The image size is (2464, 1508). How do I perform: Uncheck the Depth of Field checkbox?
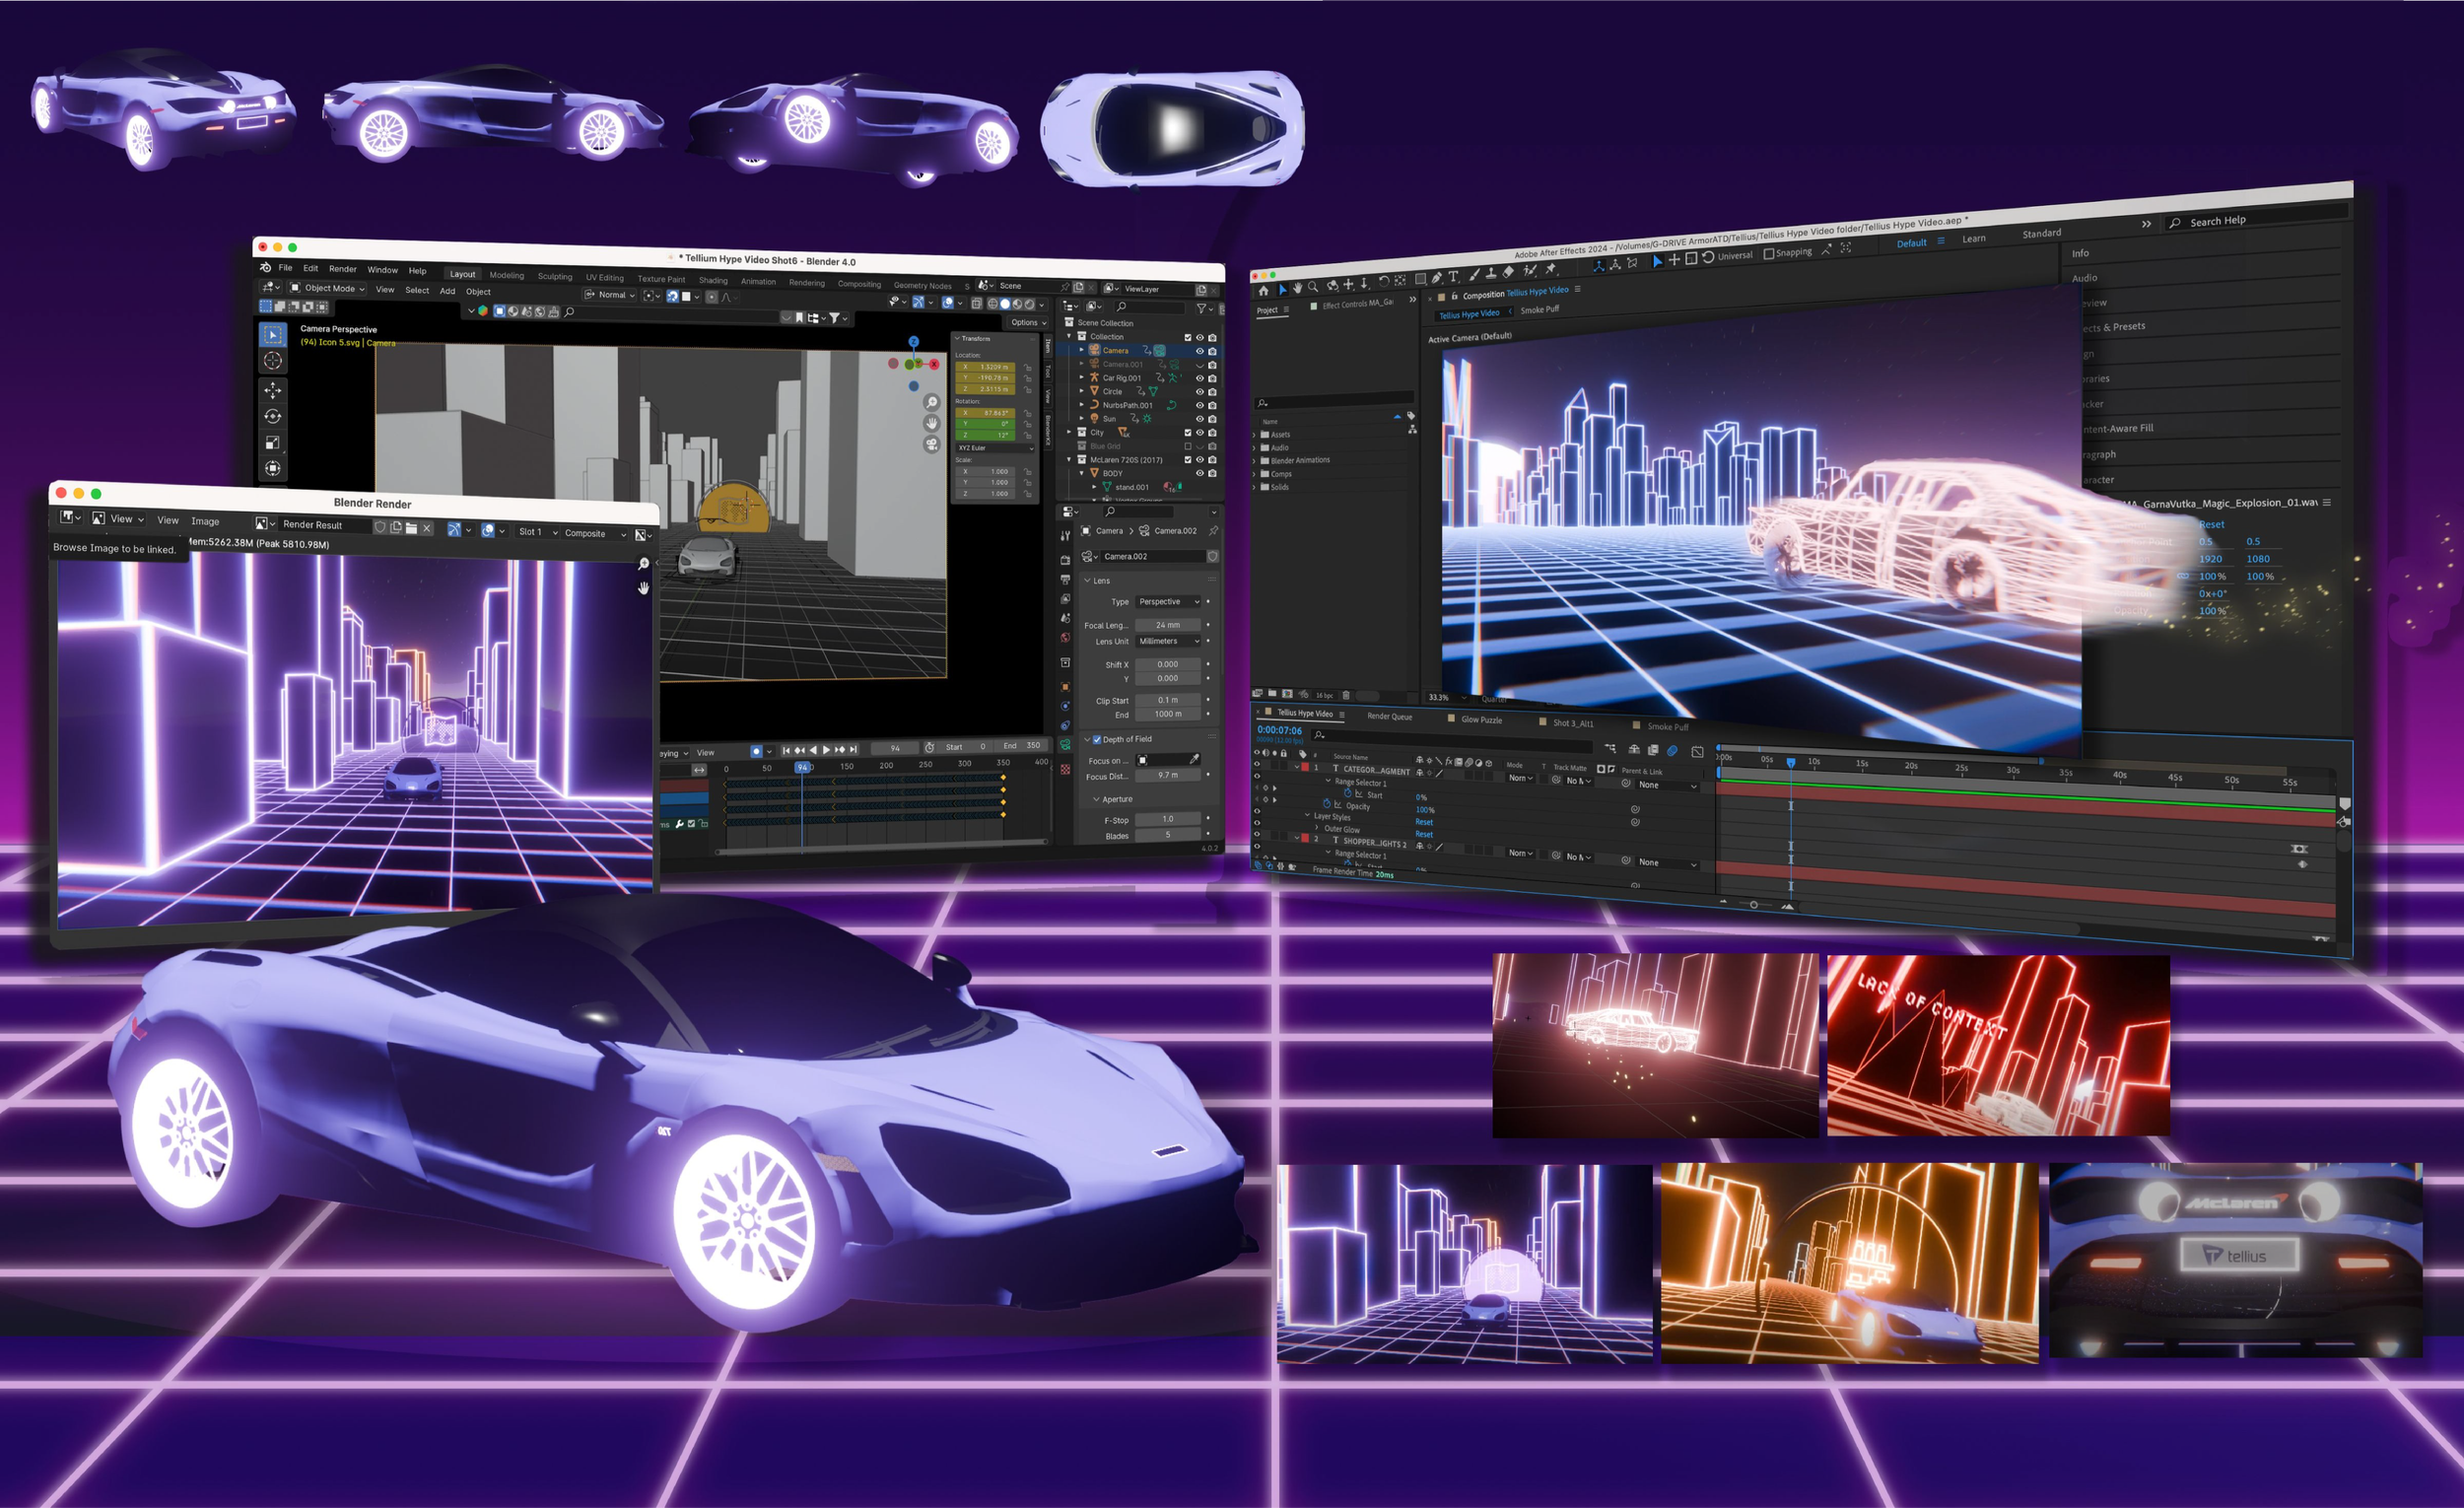click(x=1097, y=739)
